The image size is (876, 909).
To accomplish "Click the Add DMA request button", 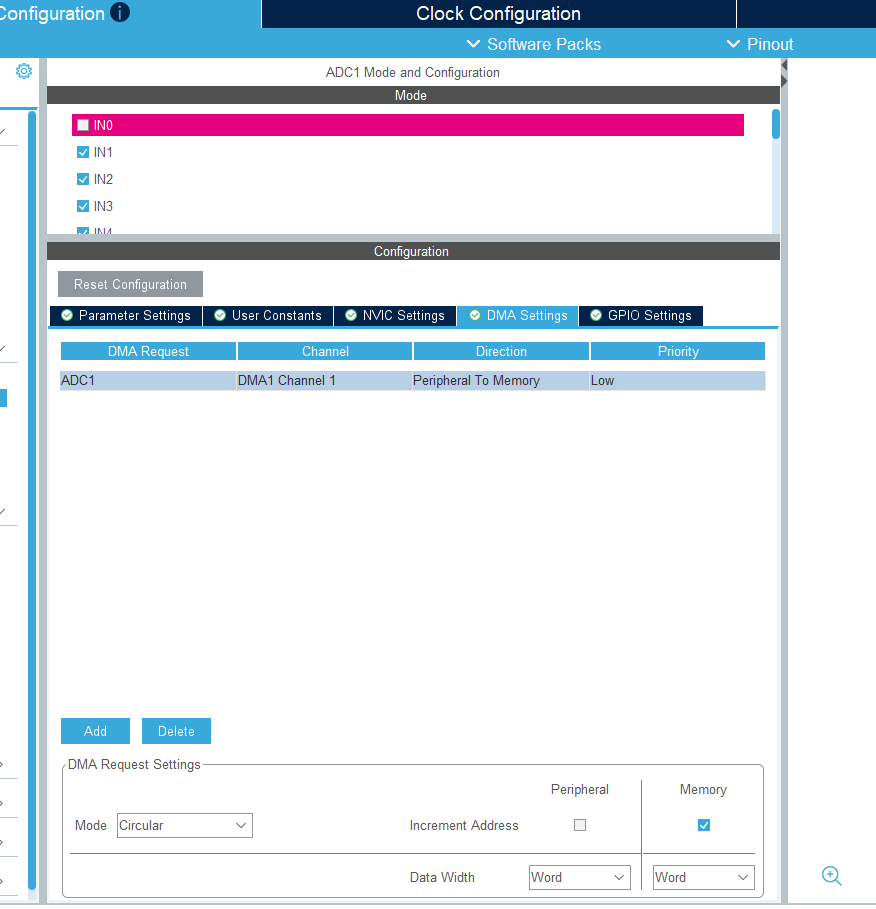I will point(95,731).
